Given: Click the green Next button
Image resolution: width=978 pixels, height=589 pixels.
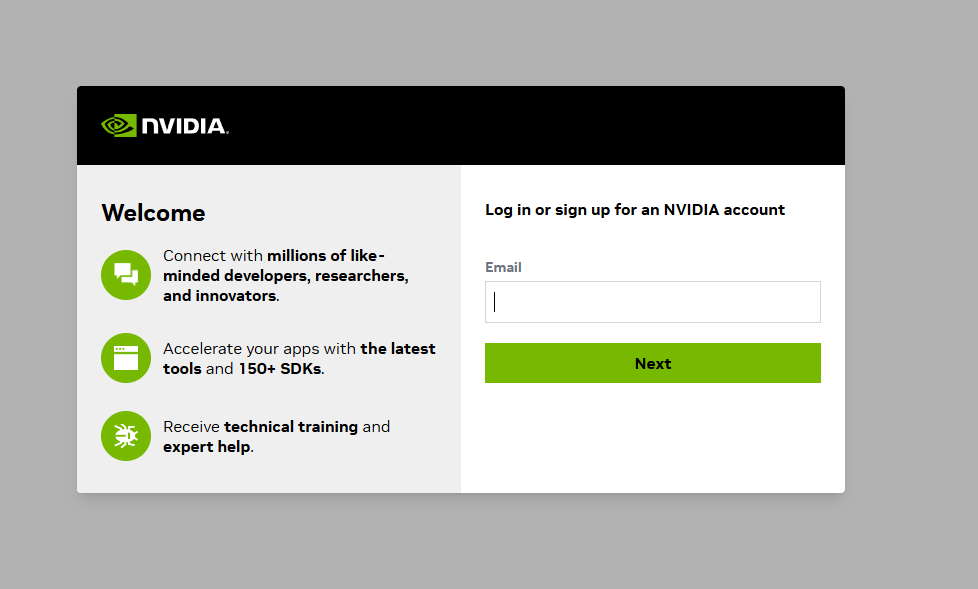Looking at the screenshot, I should [652, 363].
